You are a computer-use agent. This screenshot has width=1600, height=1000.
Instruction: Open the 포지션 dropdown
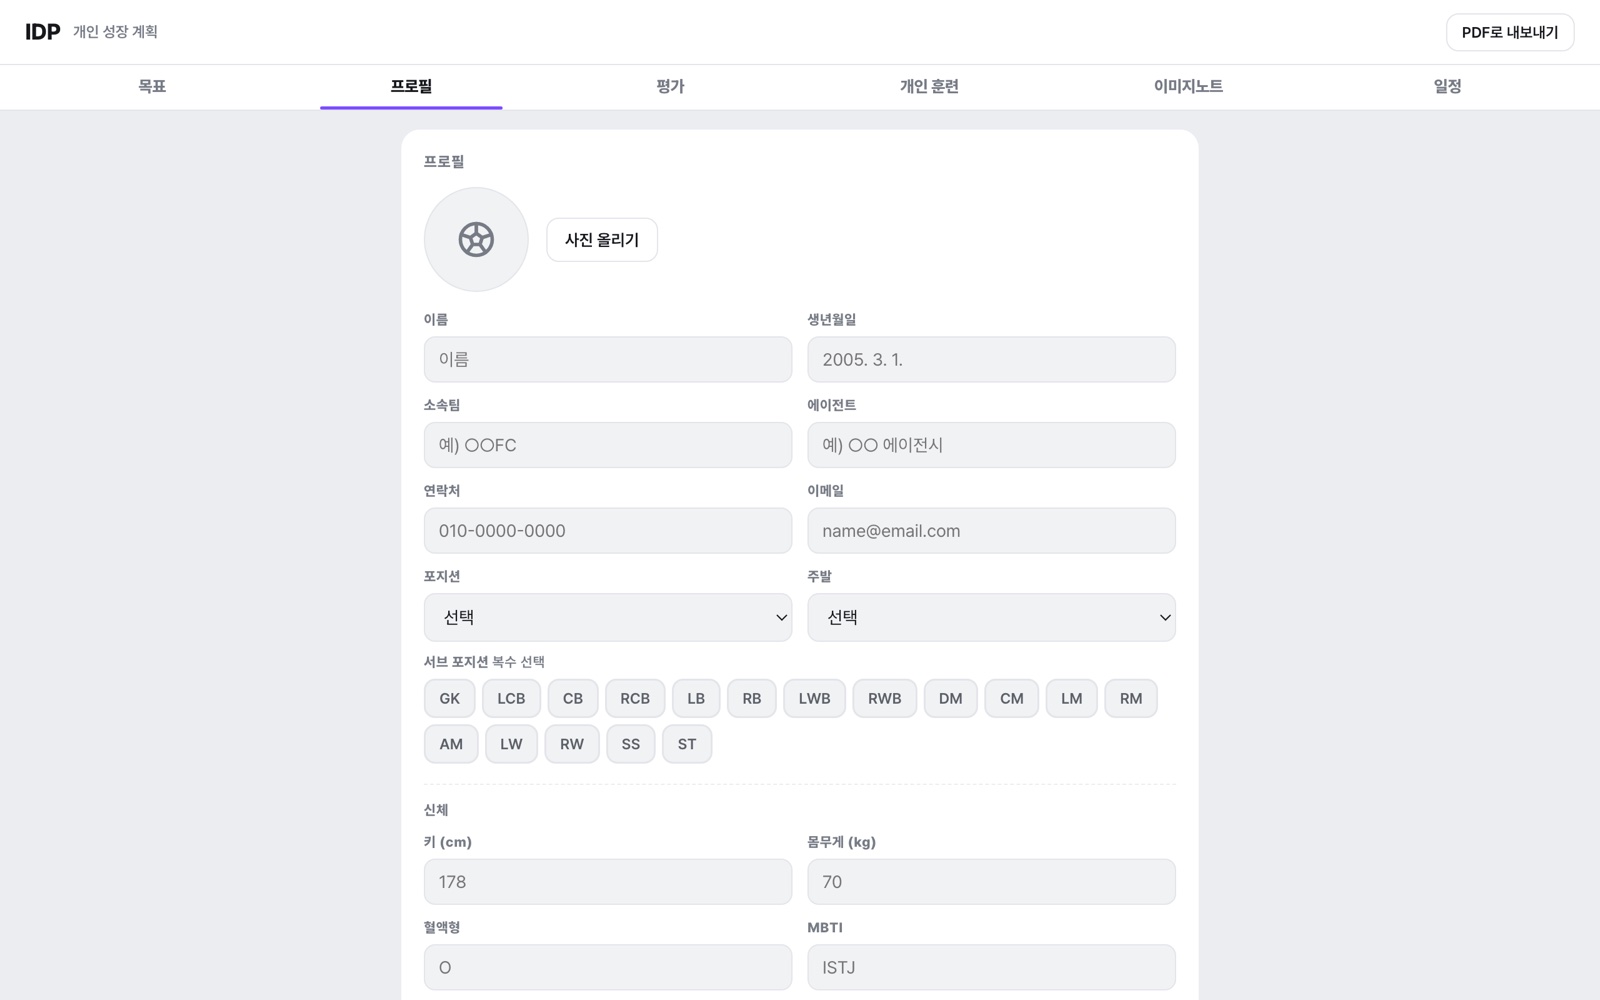pos(608,617)
